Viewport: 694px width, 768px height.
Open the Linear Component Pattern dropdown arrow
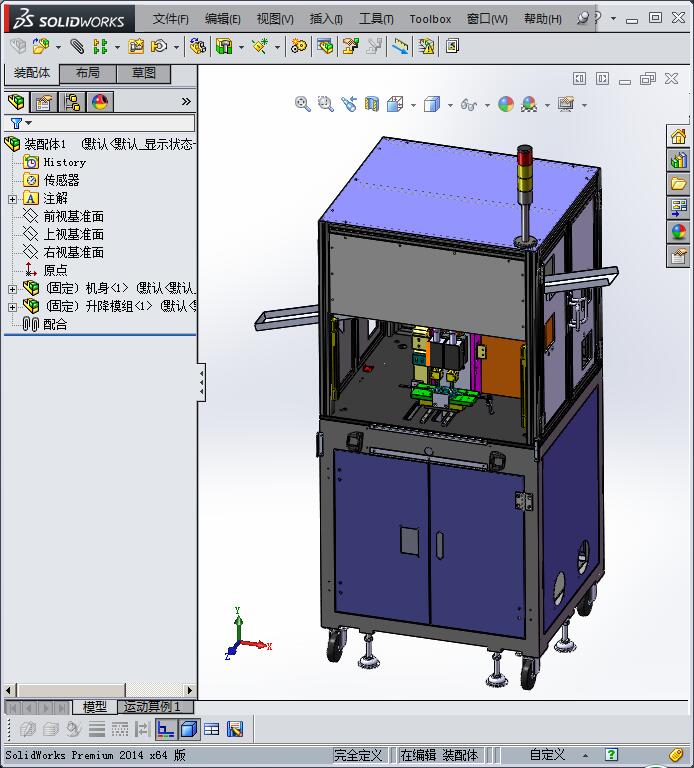click(x=117, y=47)
